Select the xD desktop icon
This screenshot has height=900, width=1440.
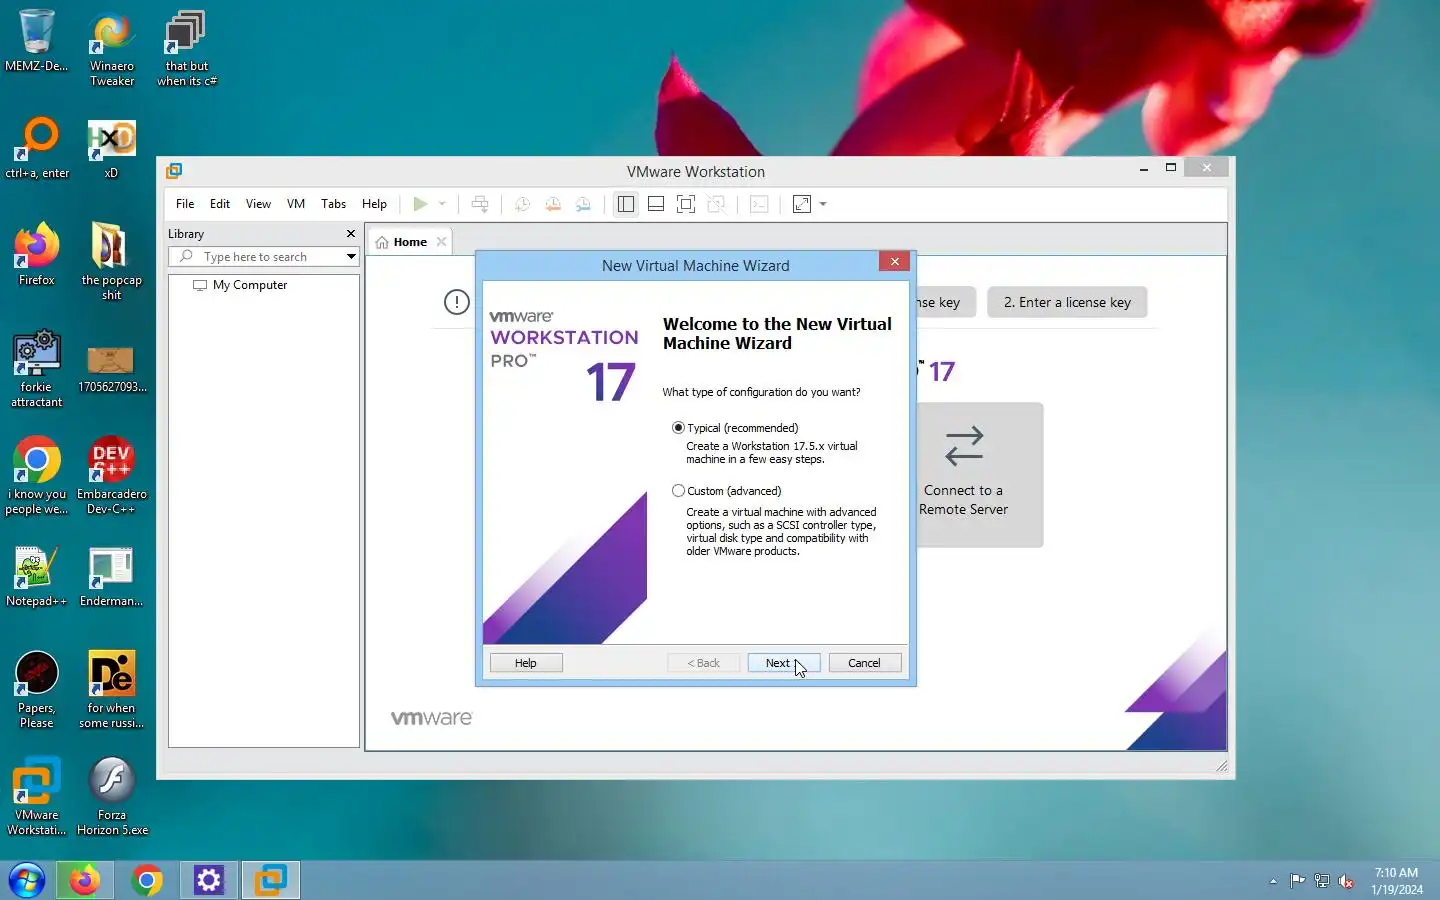[x=112, y=149]
